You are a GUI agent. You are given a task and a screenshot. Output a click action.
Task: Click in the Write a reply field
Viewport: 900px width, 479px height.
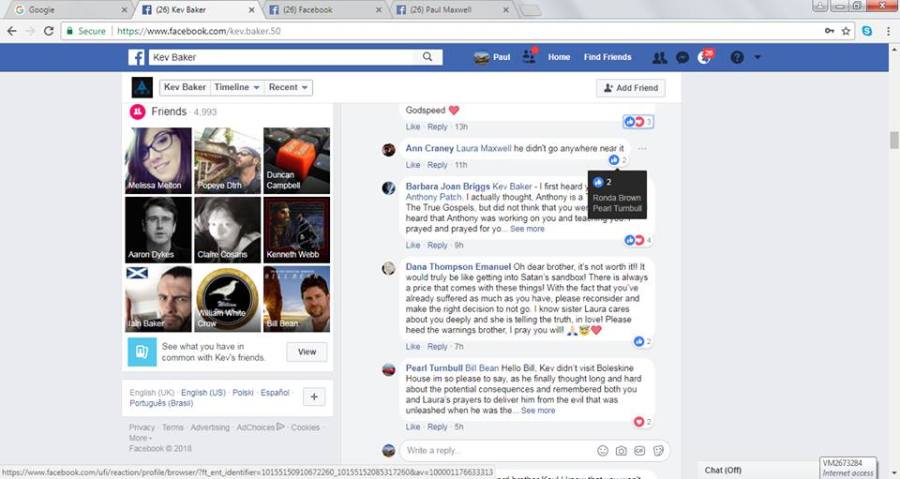pos(495,450)
